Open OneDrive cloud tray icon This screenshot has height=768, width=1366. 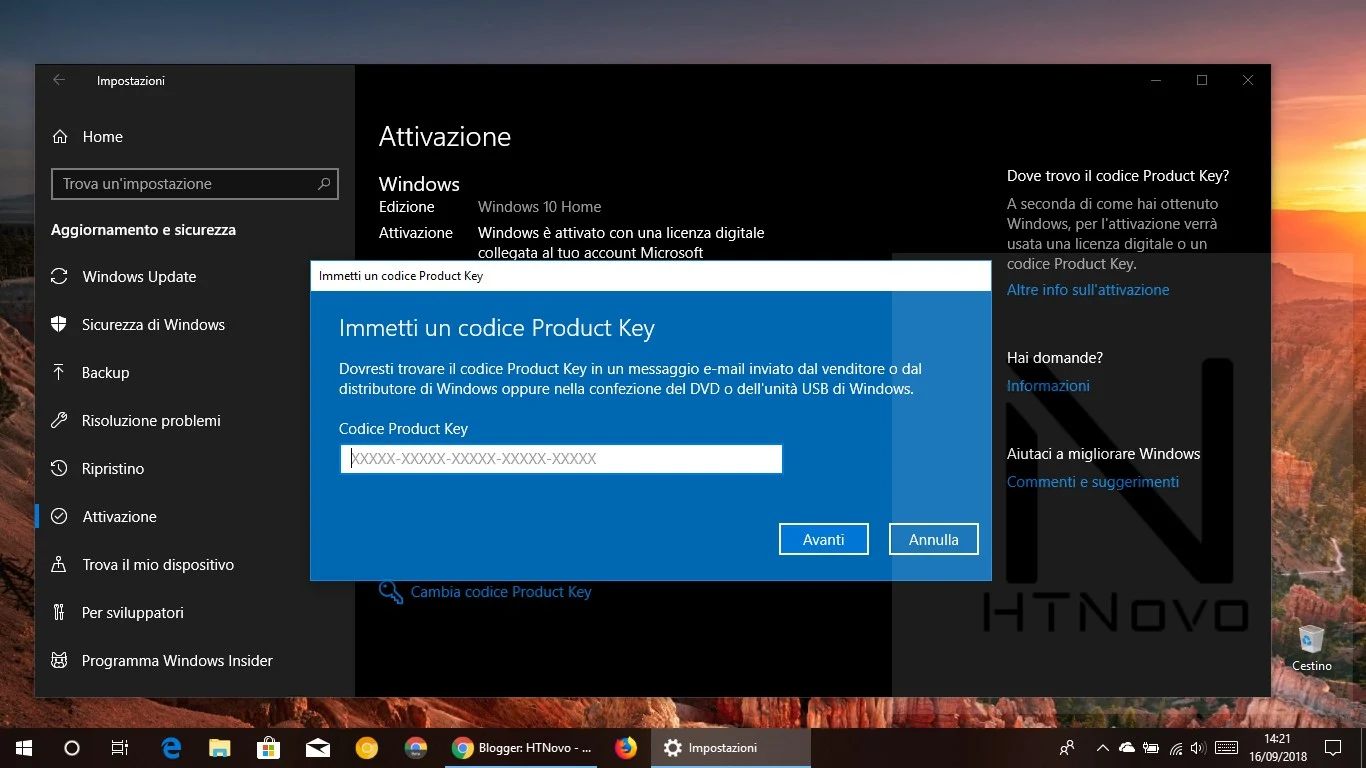pyautogui.click(x=1127, y=748)
